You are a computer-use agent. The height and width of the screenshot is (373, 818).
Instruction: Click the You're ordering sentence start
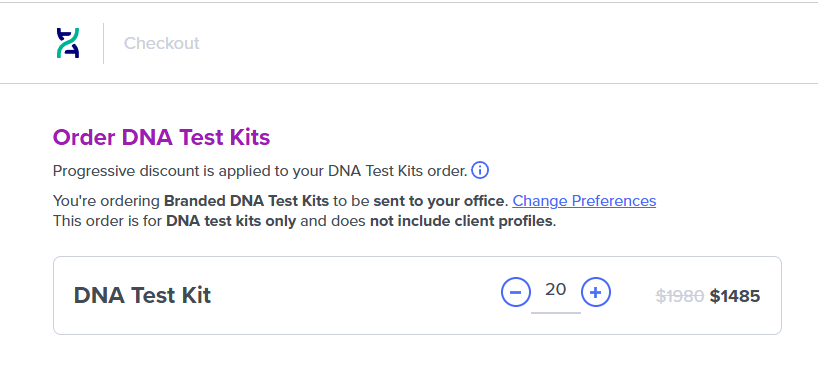point(106,201)
